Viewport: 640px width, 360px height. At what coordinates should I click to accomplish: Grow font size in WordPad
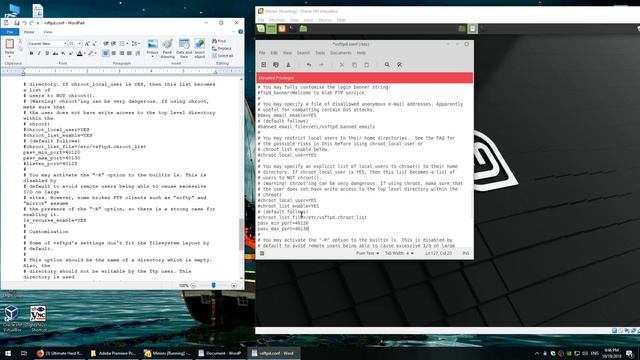pyautogui.click(x=87, y=44)
